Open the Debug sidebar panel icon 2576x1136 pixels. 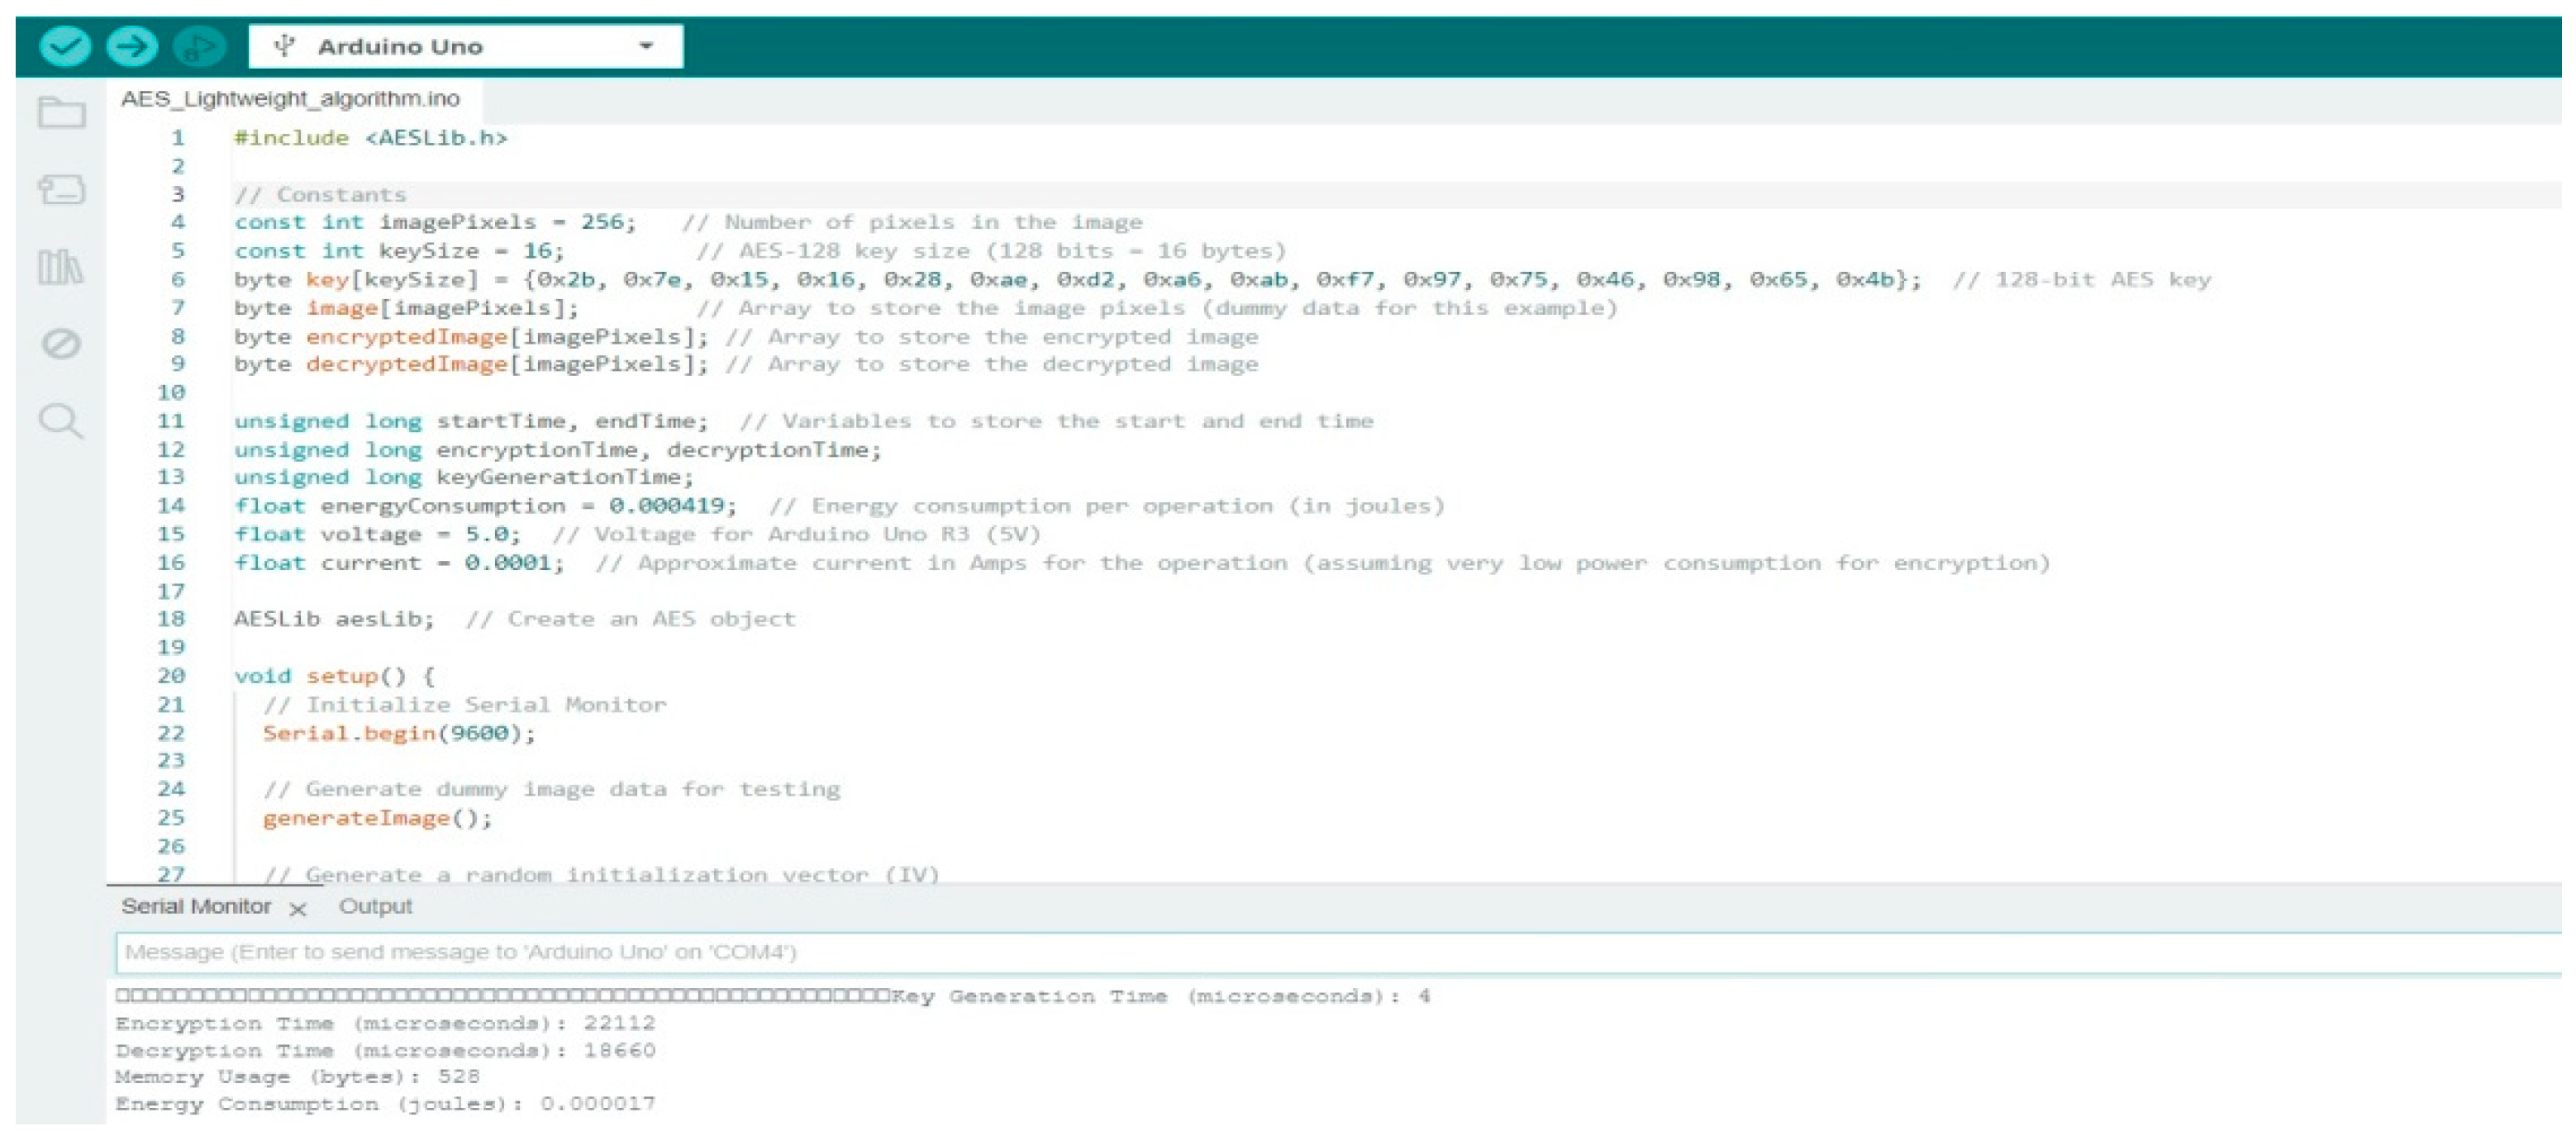coord(61,344)
